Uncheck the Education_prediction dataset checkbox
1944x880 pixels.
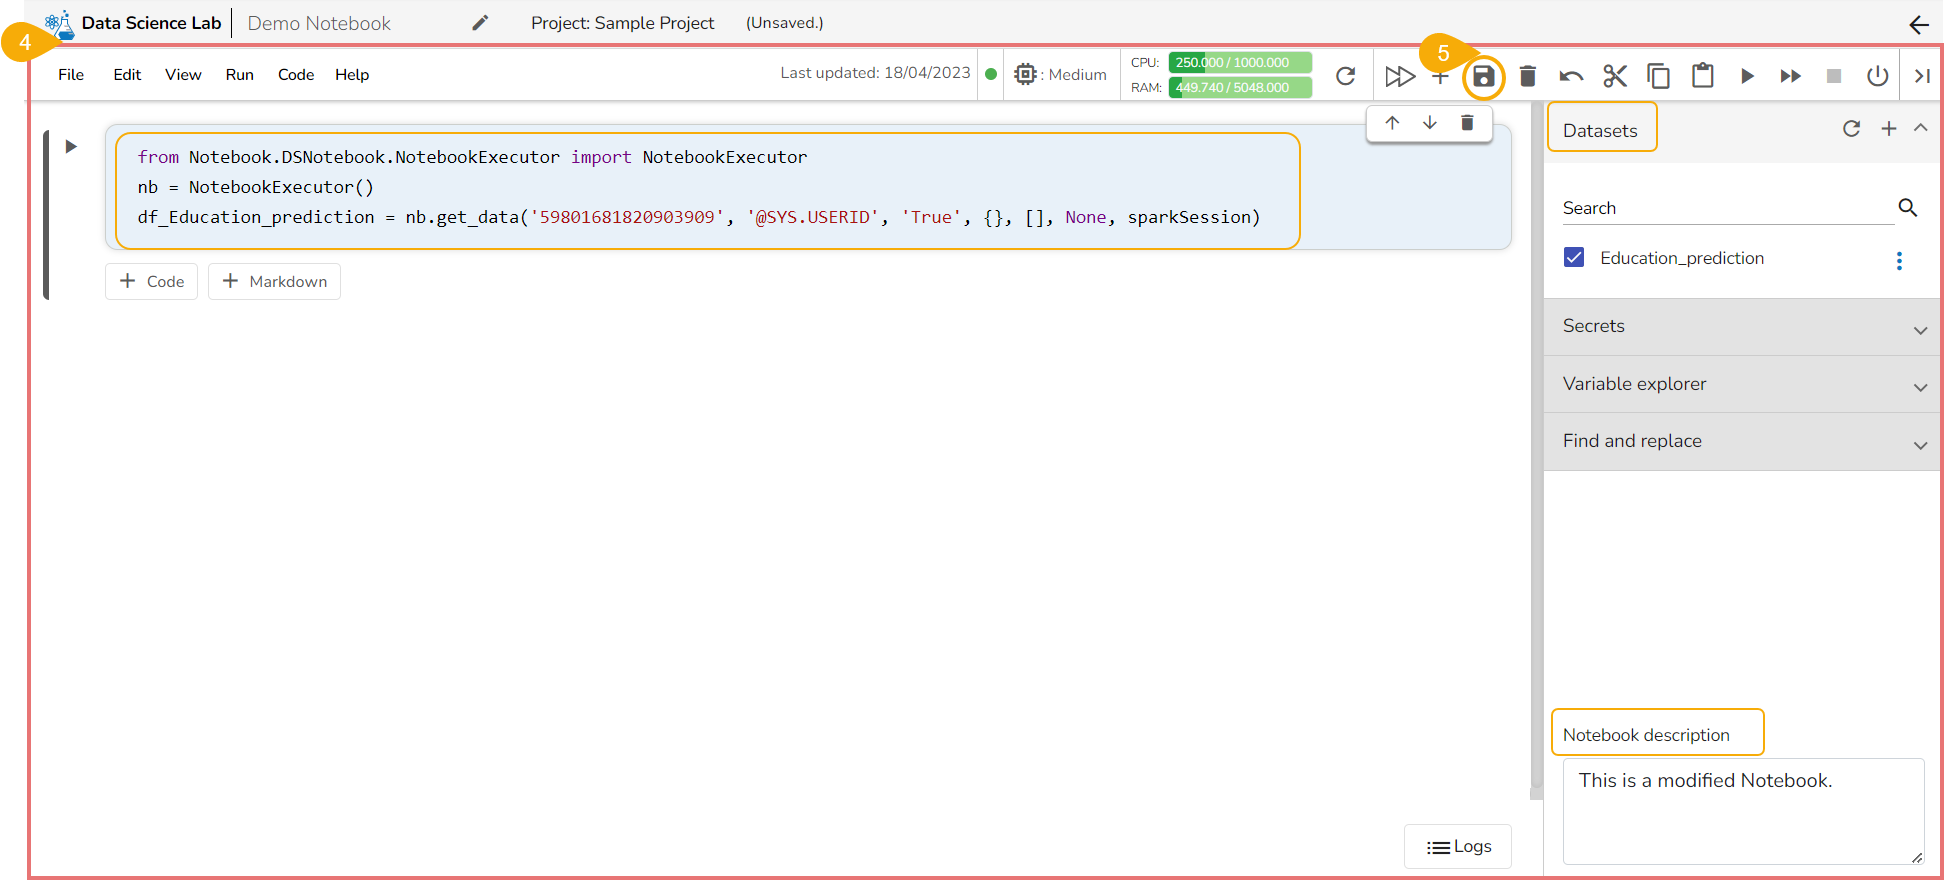point(1574,258)
